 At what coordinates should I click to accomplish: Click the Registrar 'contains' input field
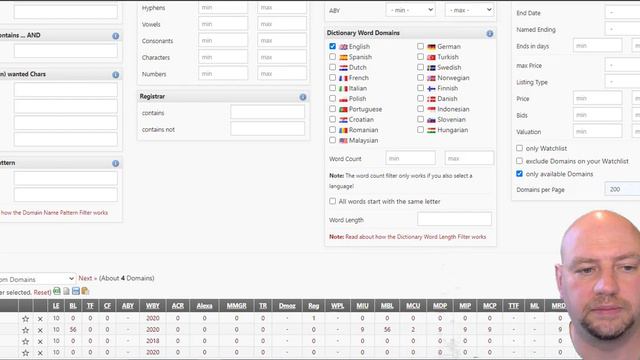[267, 112]
